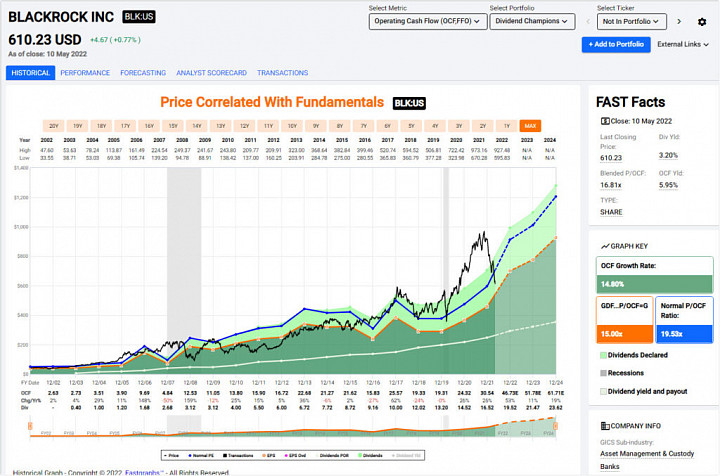Click Blended P/OCF value 16.81x
This screenshot has height=476, width=720.
tap(611, 185)
